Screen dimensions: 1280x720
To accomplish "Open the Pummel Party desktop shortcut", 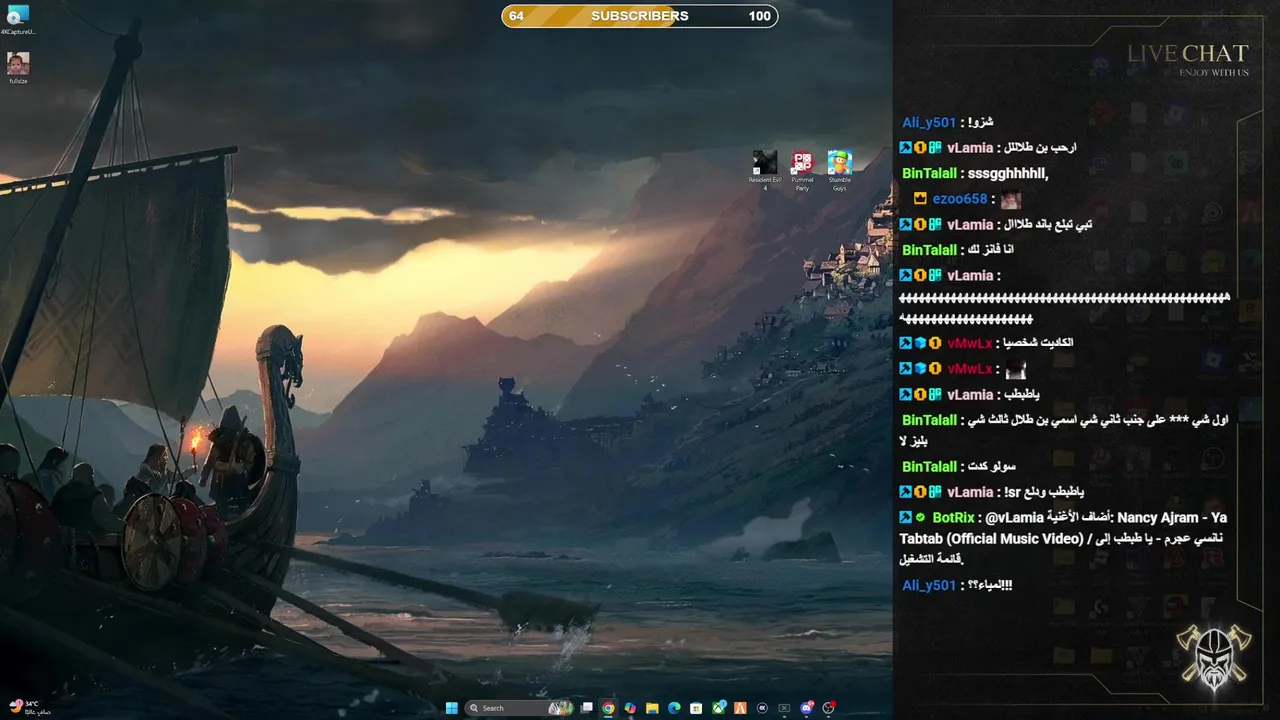I will point(802,170).
